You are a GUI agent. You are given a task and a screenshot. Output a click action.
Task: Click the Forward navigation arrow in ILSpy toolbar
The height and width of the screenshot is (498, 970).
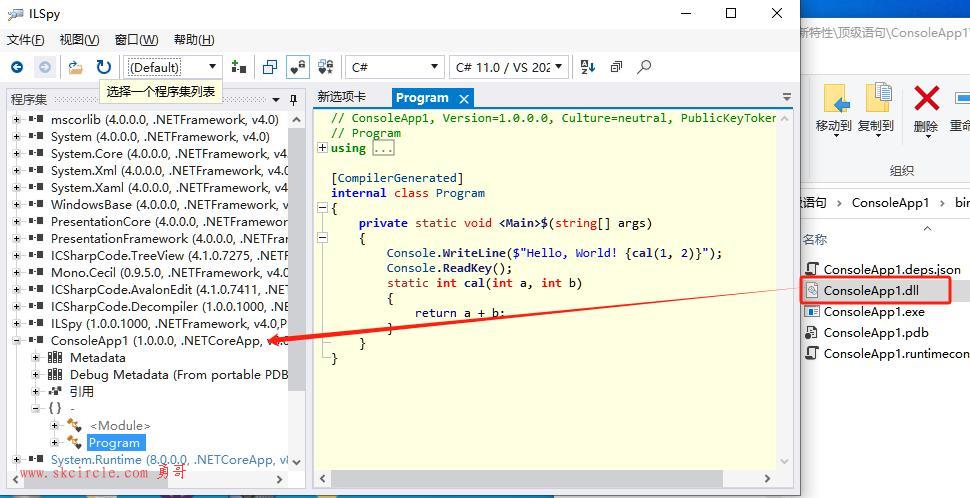45,67
